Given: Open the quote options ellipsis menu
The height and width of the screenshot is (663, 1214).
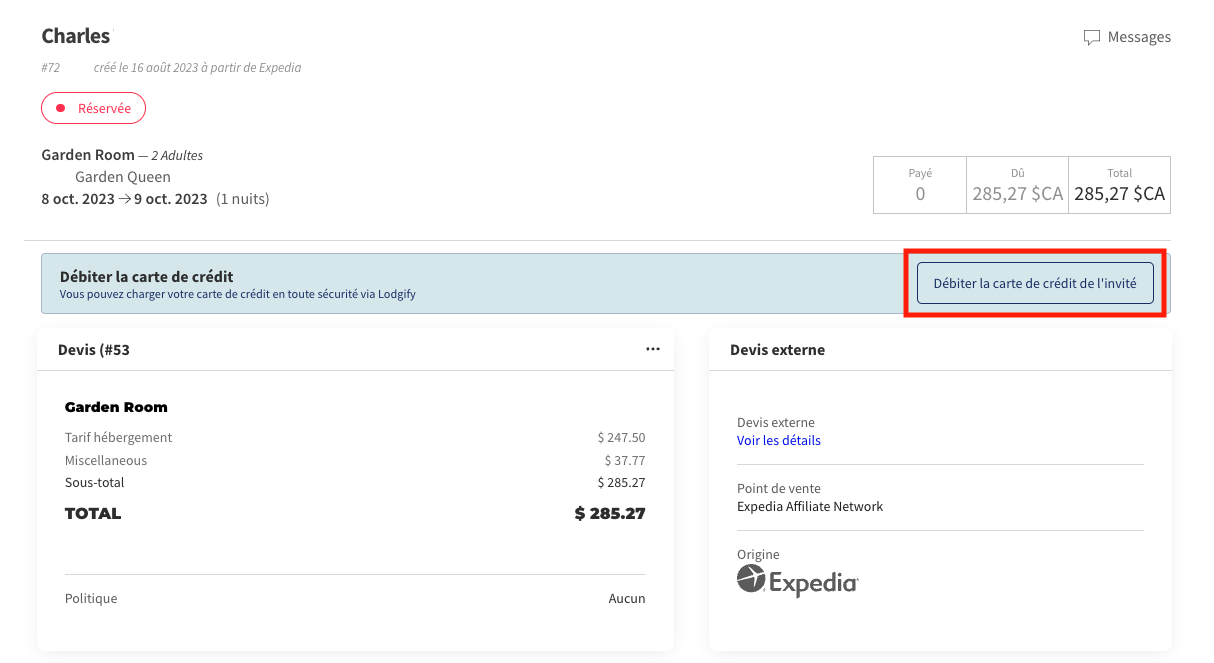Looking at the screenshot, I should 653,349.
